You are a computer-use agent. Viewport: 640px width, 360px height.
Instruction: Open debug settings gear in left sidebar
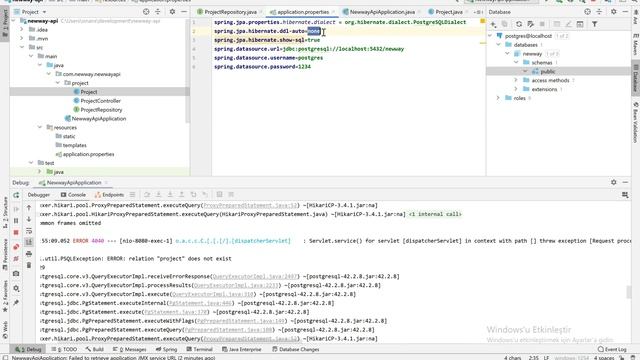point(16,289)
